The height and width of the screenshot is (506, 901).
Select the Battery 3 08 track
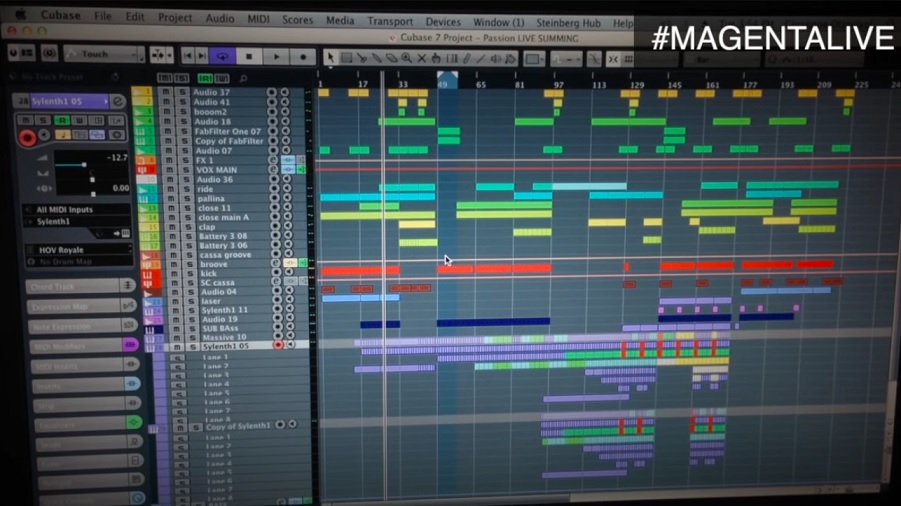click(x=223, y=236)
